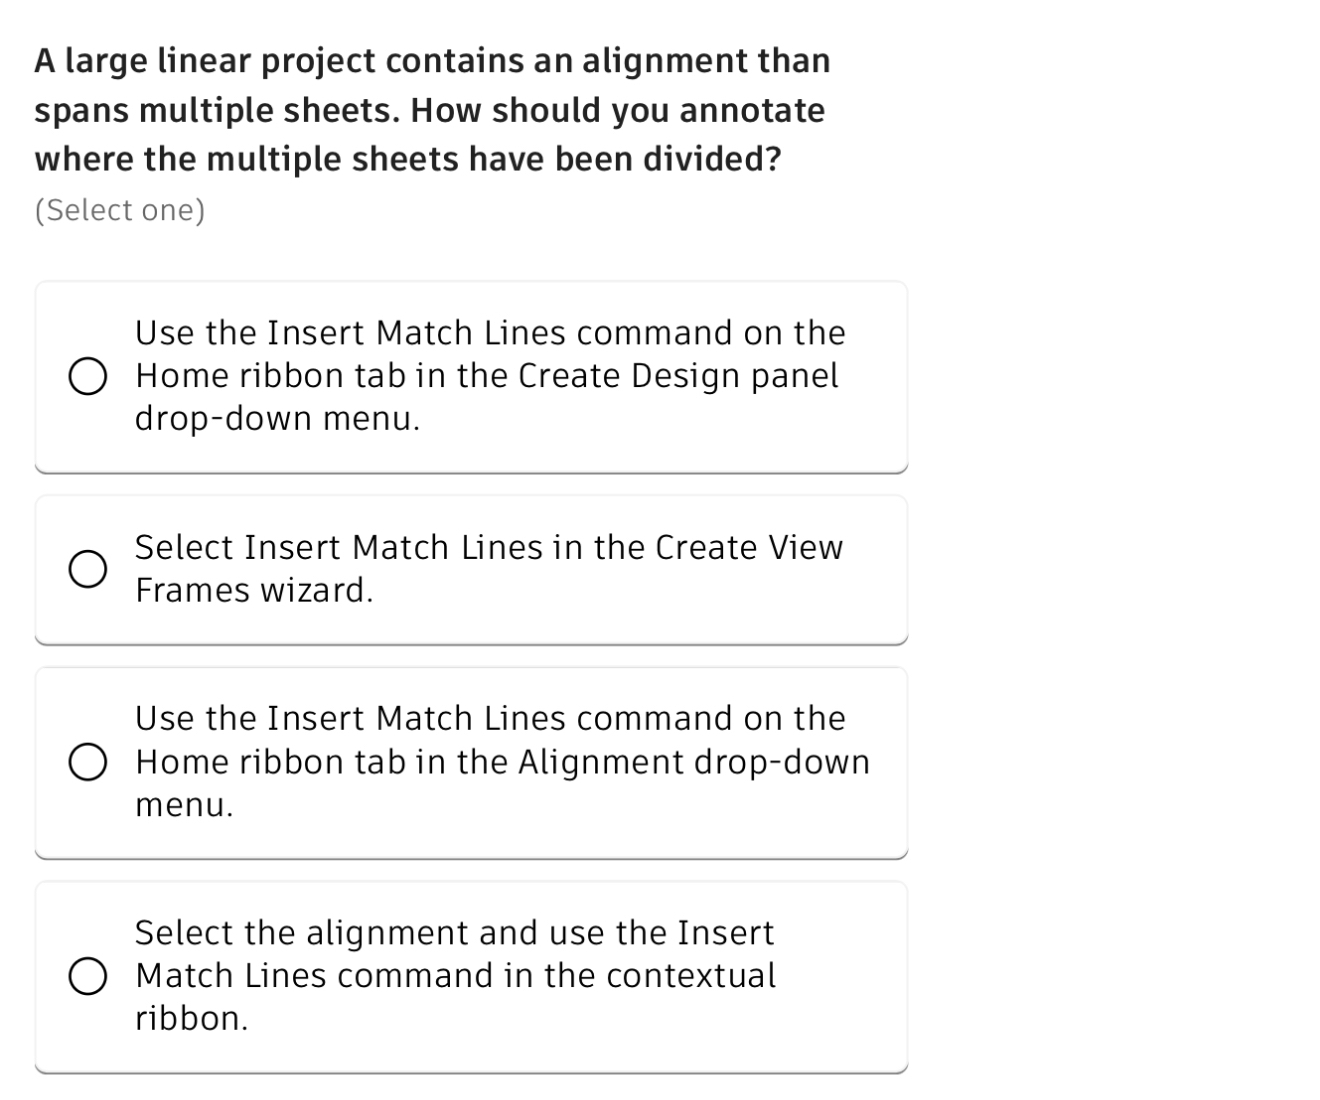The height and width of the screenshot is (1100, 1320).
Task: Click the '(Select one)' label
Action: coord(120,210)
